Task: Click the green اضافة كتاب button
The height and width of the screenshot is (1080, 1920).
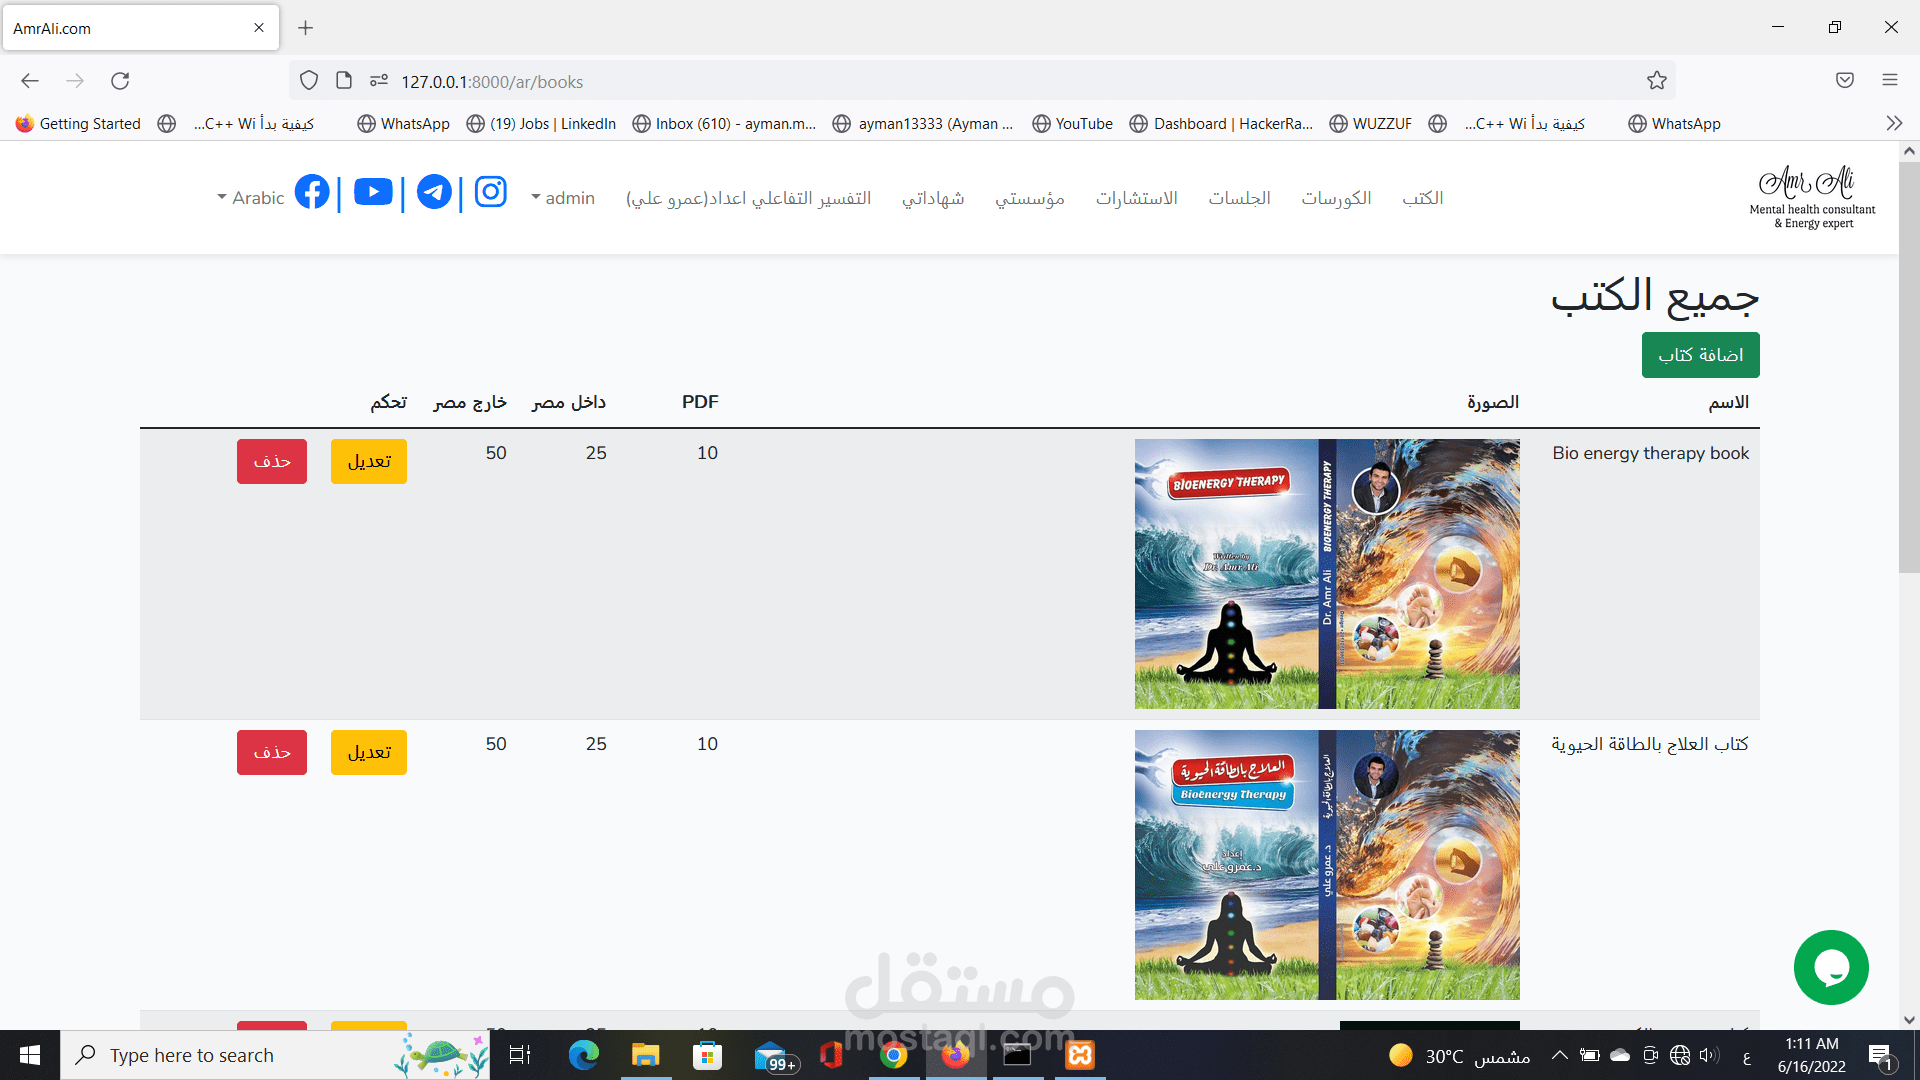Action: tap(1700, 355)
